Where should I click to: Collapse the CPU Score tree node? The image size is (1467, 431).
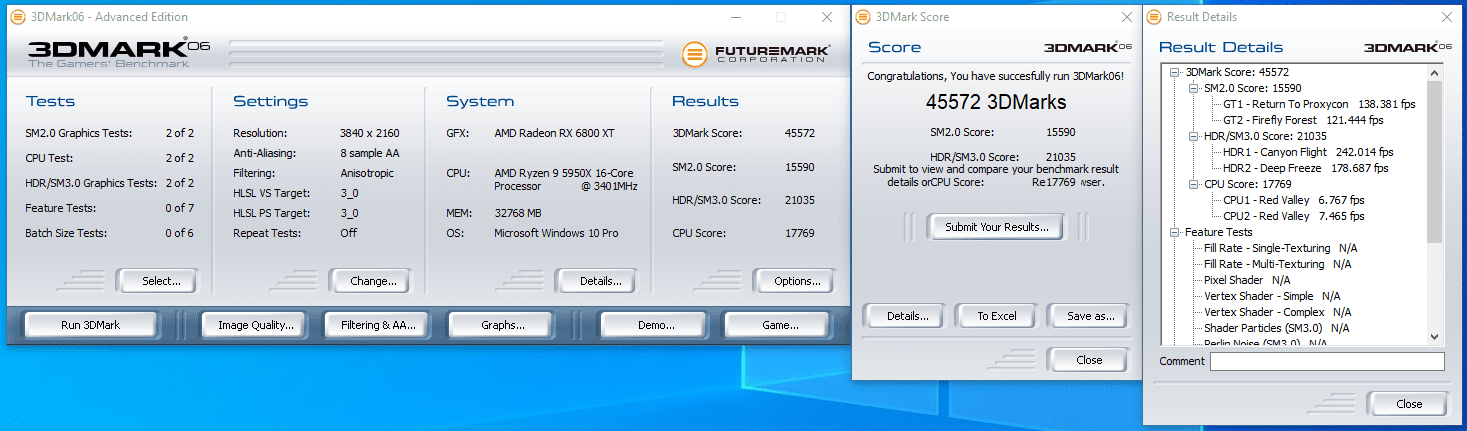click(x=1195, y=184)
